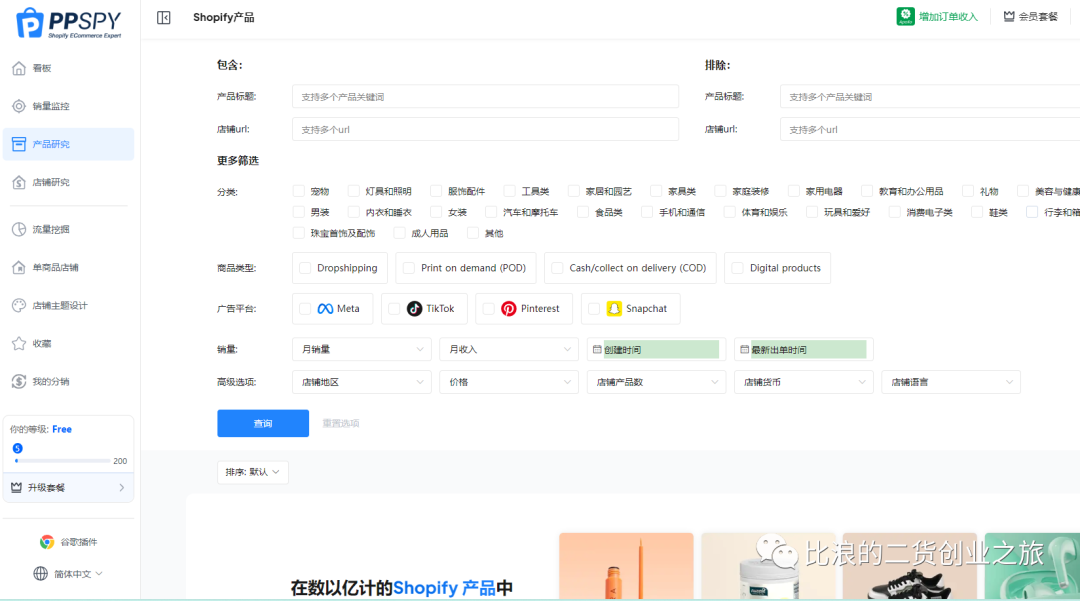Click the 重置选项 reset link
The height and width of the screenshot is (601, 1080).
(x=341, y=423)
